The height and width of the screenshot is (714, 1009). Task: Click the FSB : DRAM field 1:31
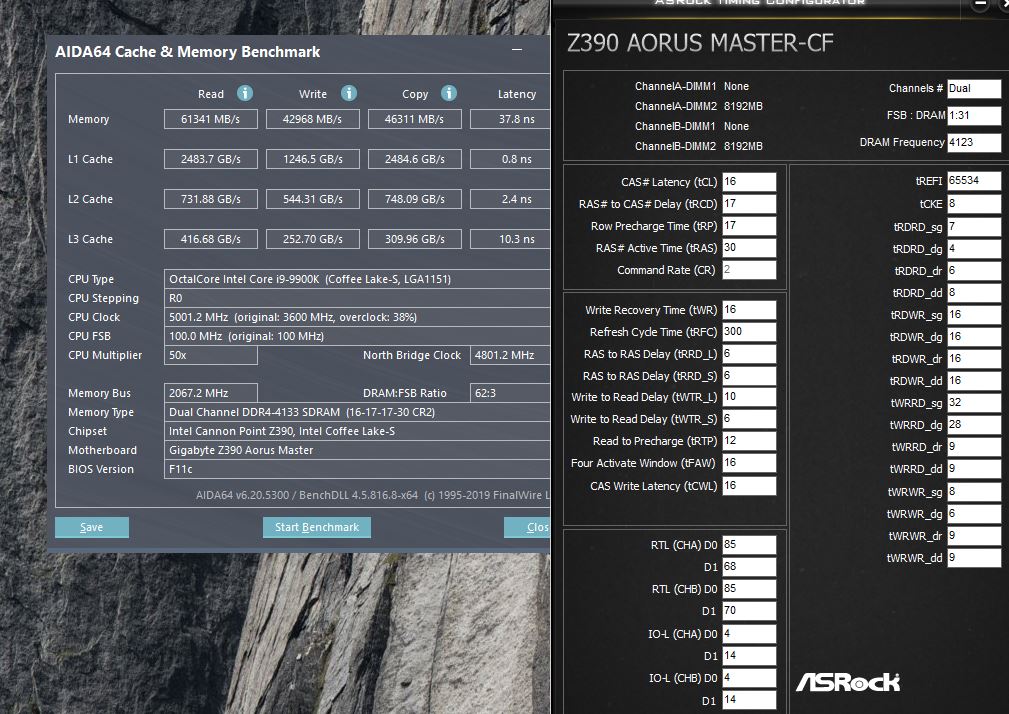[x=974, y=115]
